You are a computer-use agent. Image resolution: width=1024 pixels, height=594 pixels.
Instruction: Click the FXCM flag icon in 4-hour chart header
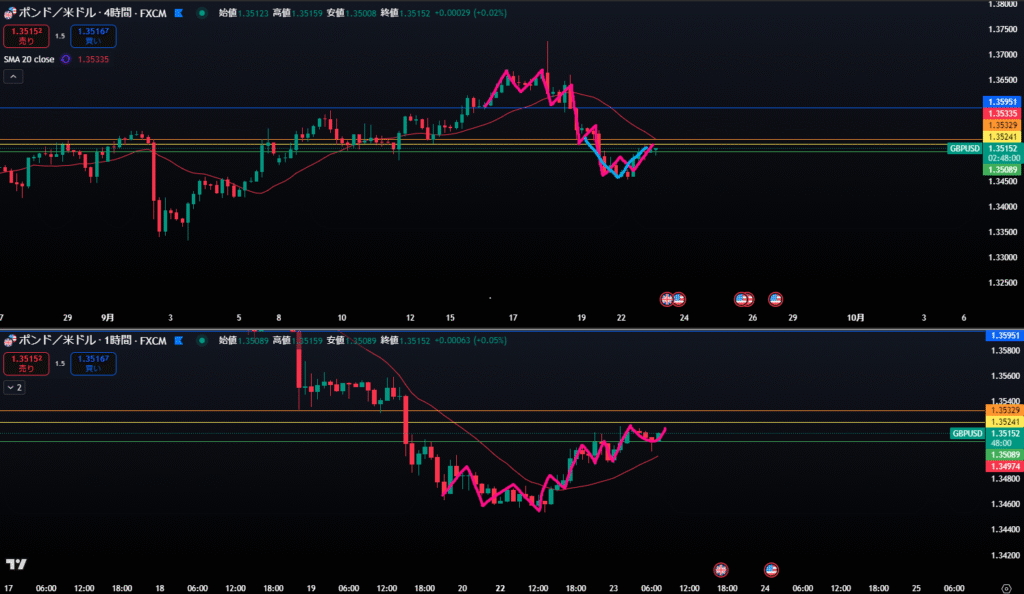pyautogui.click(x=179, y=14)
